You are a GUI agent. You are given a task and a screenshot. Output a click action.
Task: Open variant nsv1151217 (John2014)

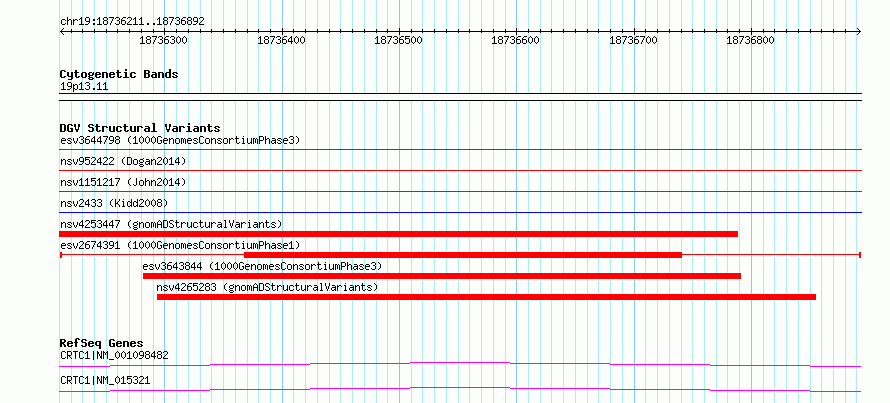(x=123, y=182)
